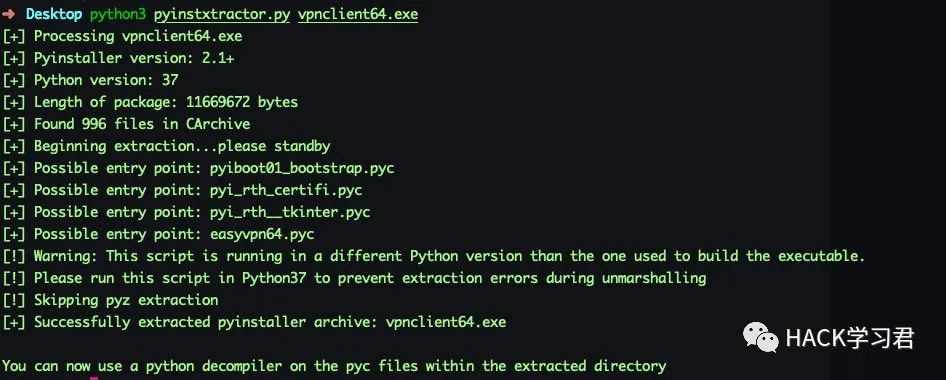Click the Successfully extracted pyinstaller archive line
The image size is (946, 380).
254,322
